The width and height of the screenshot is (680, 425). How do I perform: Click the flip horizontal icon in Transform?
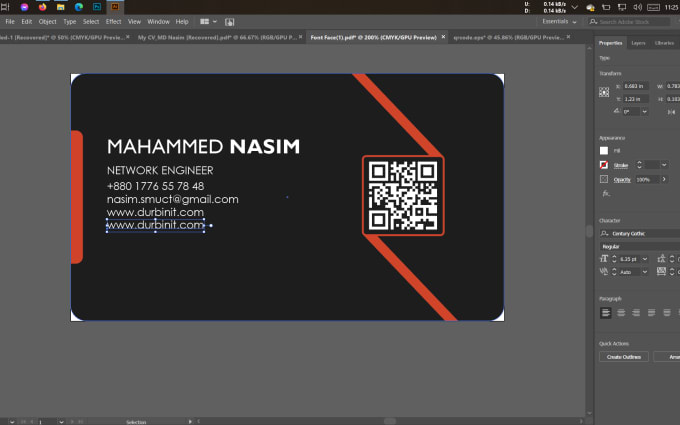click(671, 112)
